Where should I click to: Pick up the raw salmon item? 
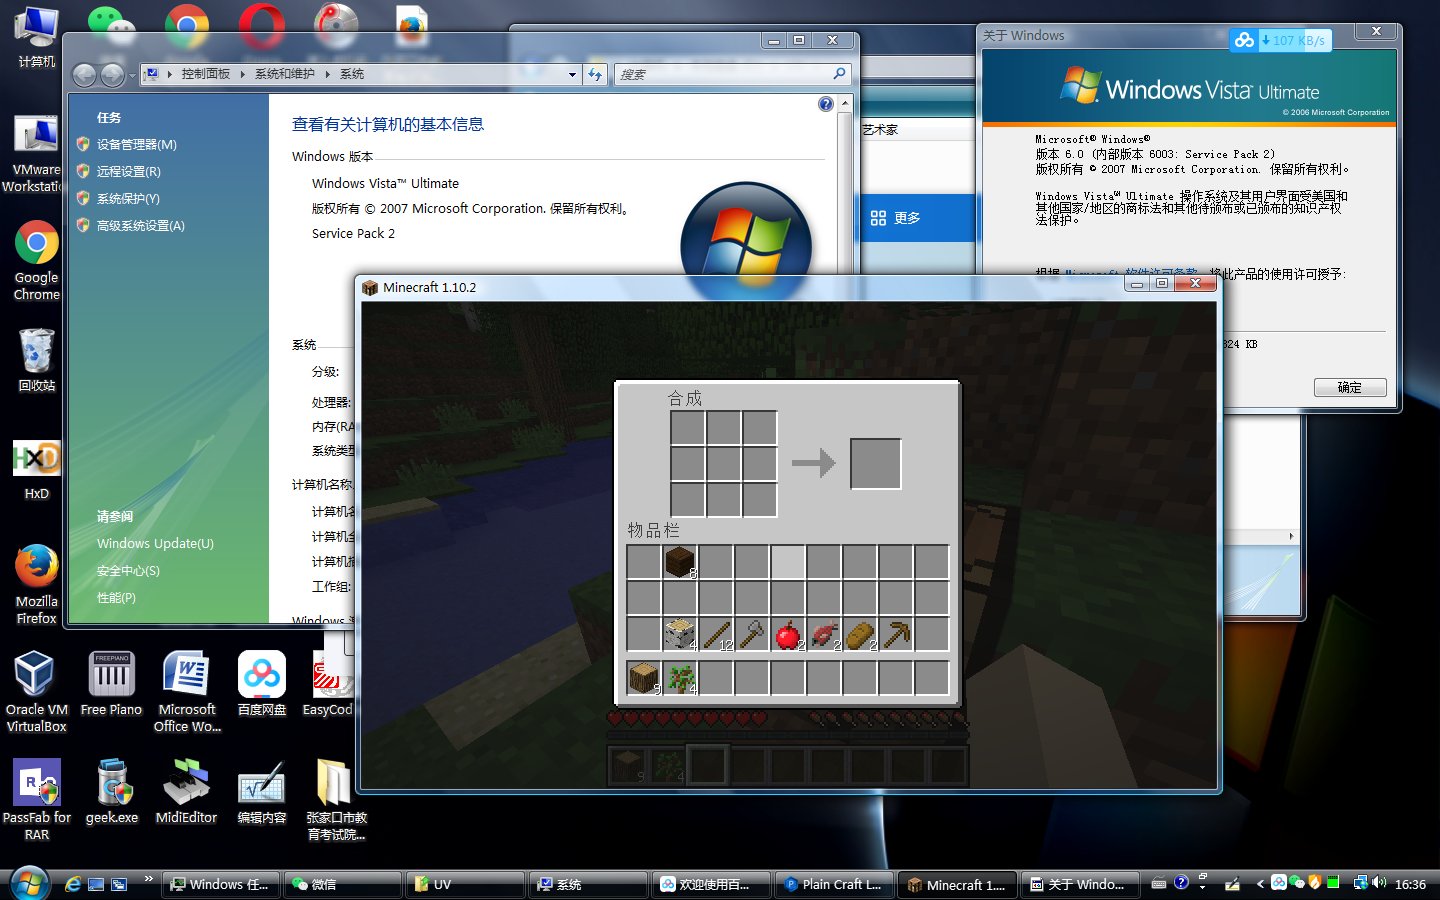click(824, 634)
